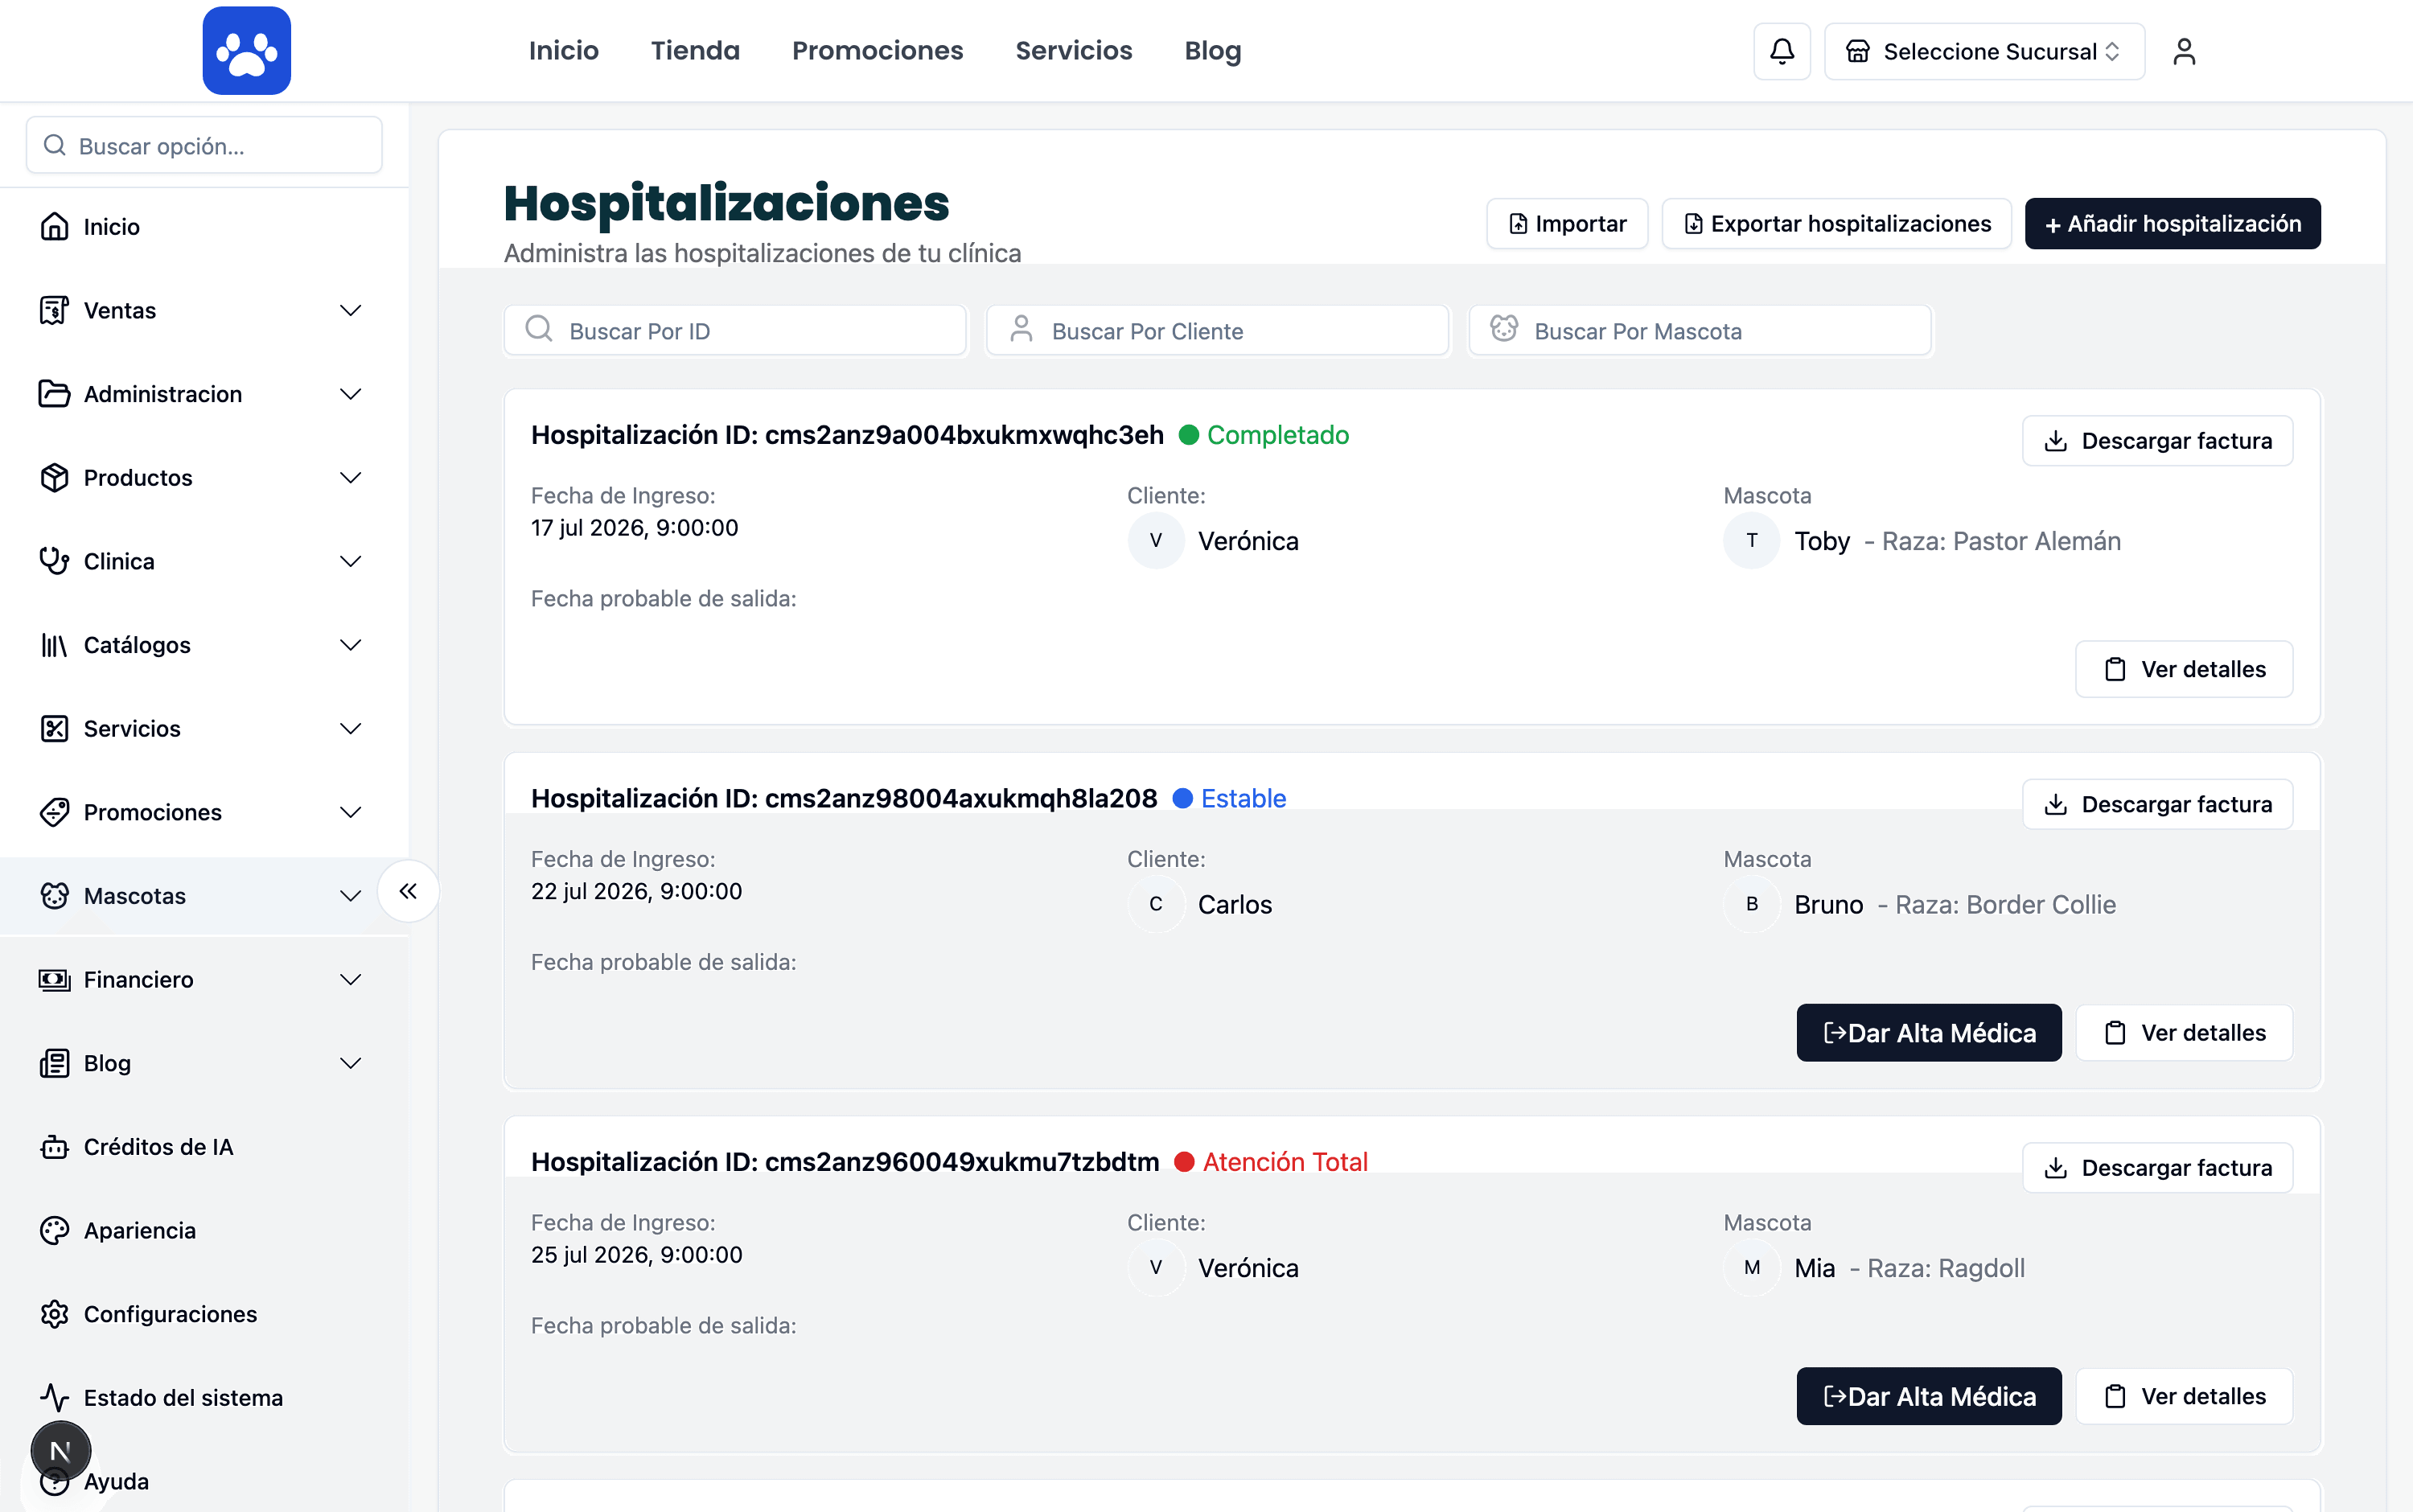Expand the Financiero chevron

(x=350, y=980)
